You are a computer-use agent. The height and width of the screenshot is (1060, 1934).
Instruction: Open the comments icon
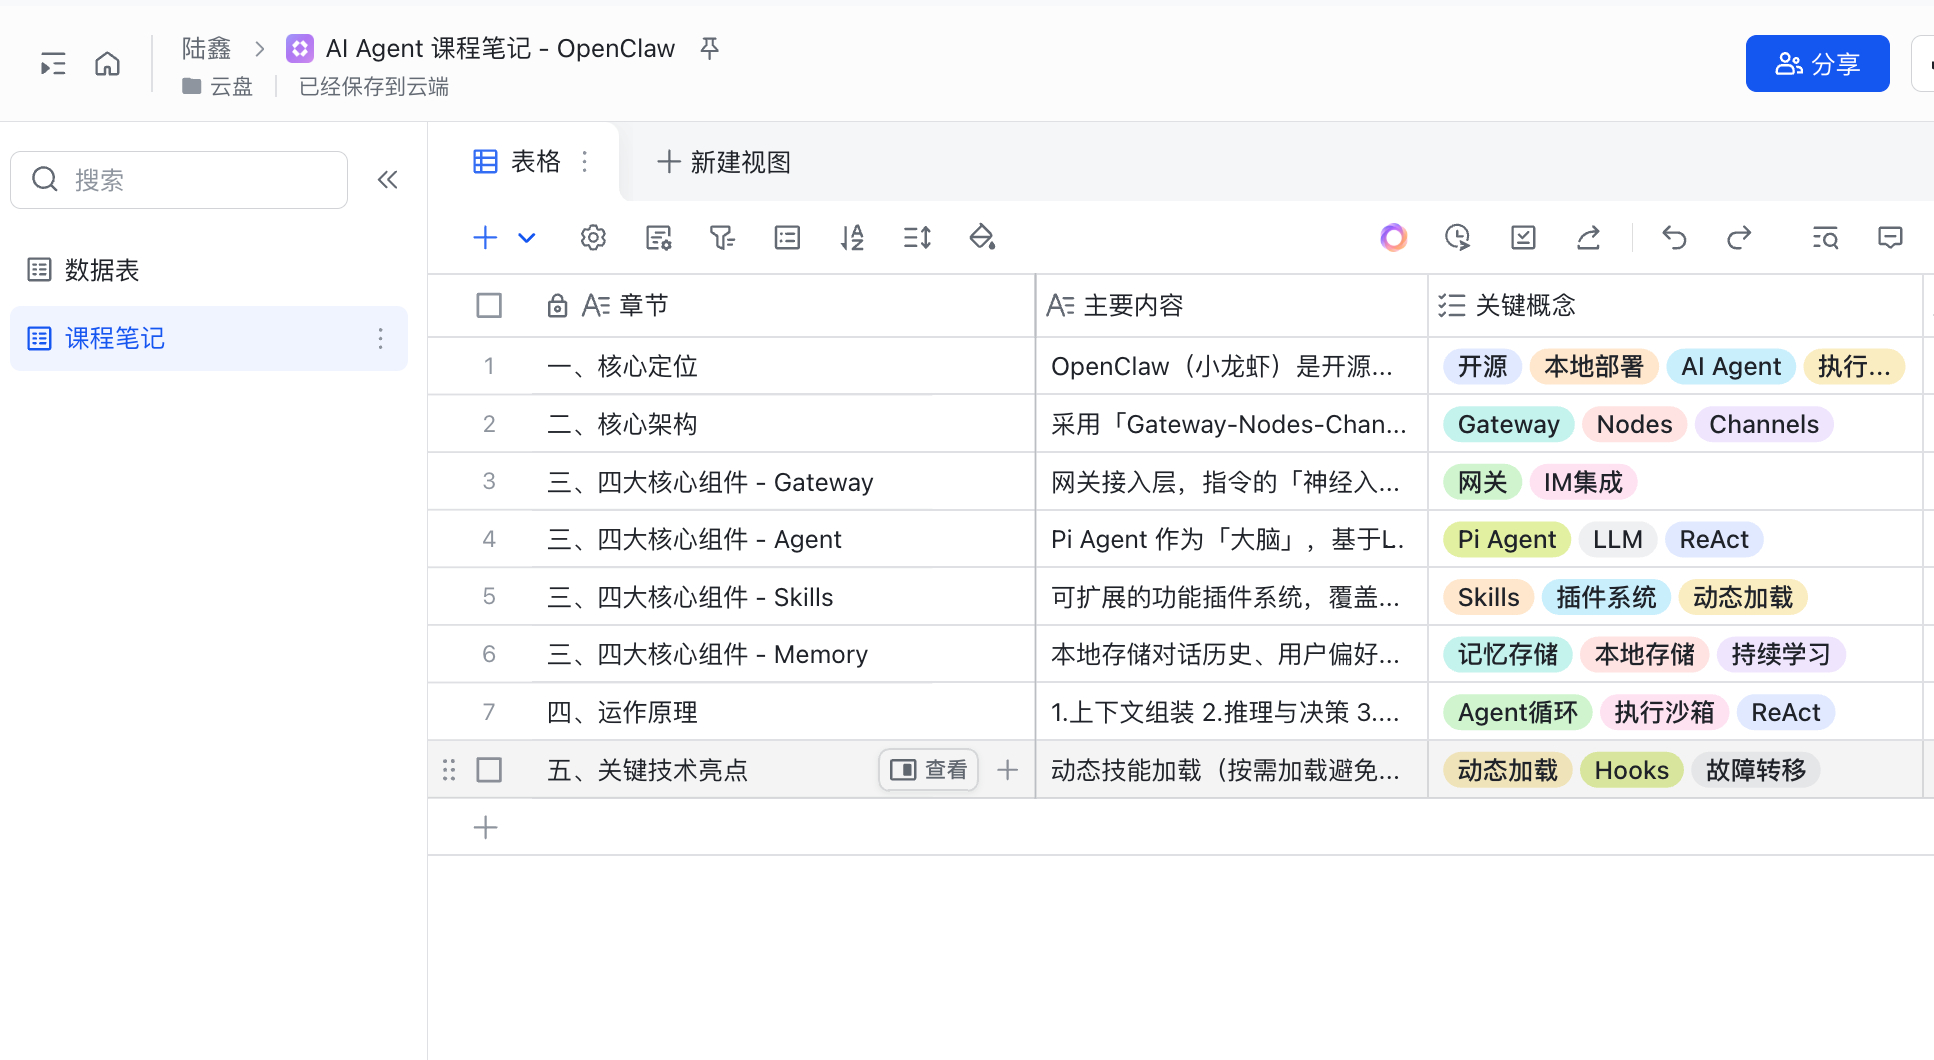(x=1890, y=238)
